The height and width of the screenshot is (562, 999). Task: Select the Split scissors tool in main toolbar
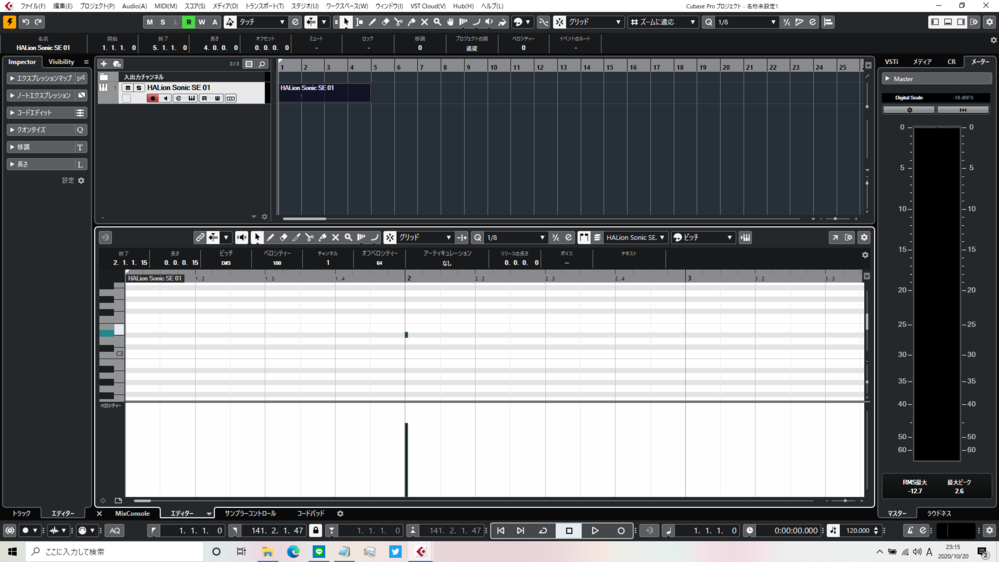click(398, 22)
